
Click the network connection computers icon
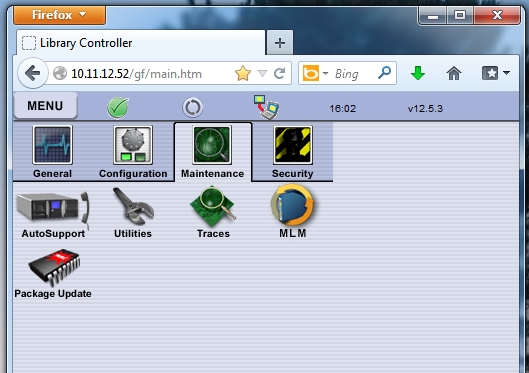(x=267, y=107)
